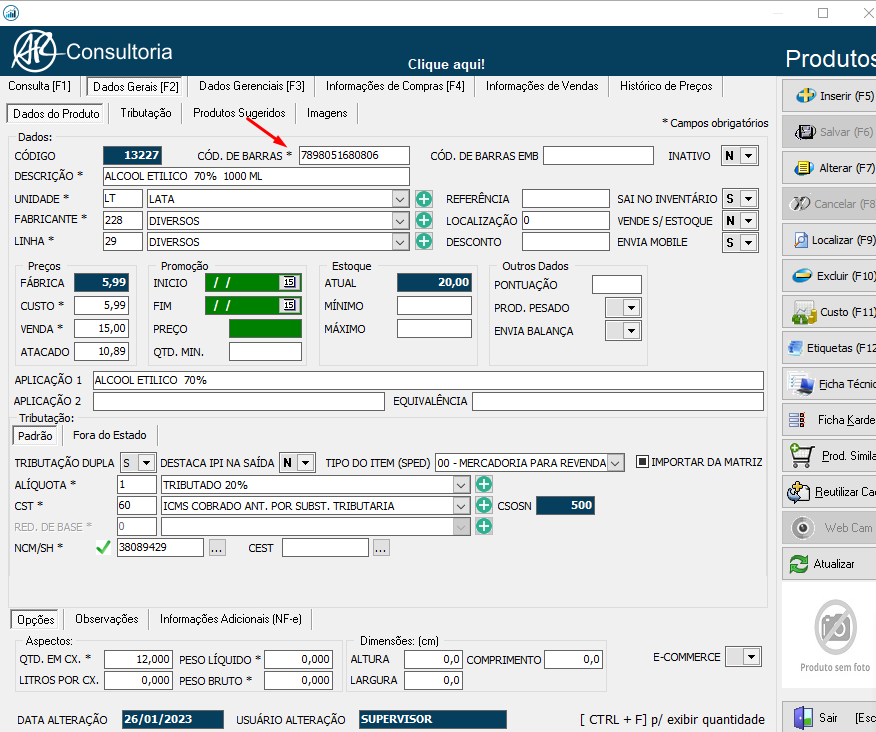Expand the FABRICANTE DIVERSOS combo box
This screenshot has width=876, height=732.
pyautogui.click(x=400, y=221)
